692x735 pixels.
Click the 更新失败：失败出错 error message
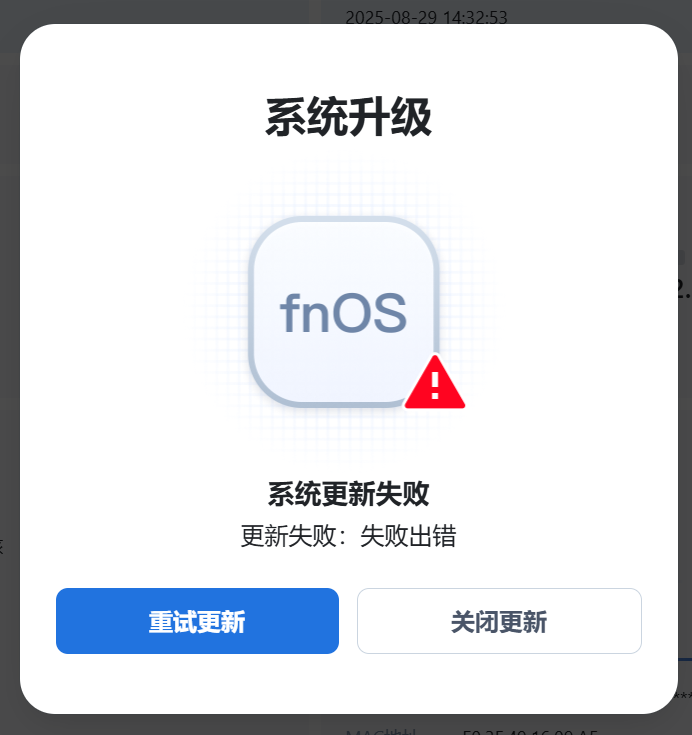click(x=348, y=535)
